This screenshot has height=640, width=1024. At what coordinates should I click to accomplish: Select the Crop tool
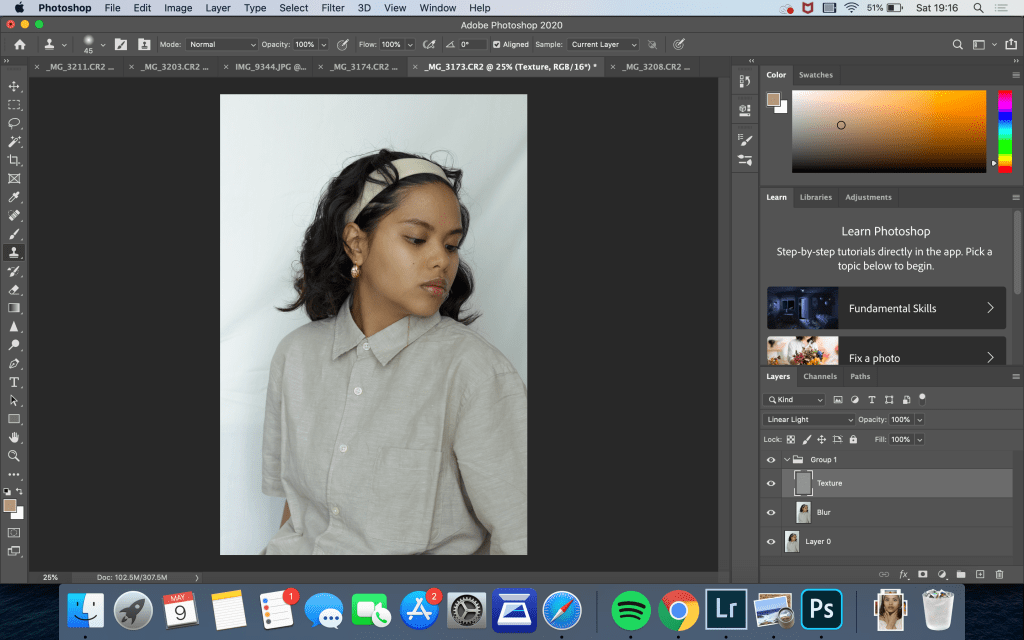click(x=14, y=160)
